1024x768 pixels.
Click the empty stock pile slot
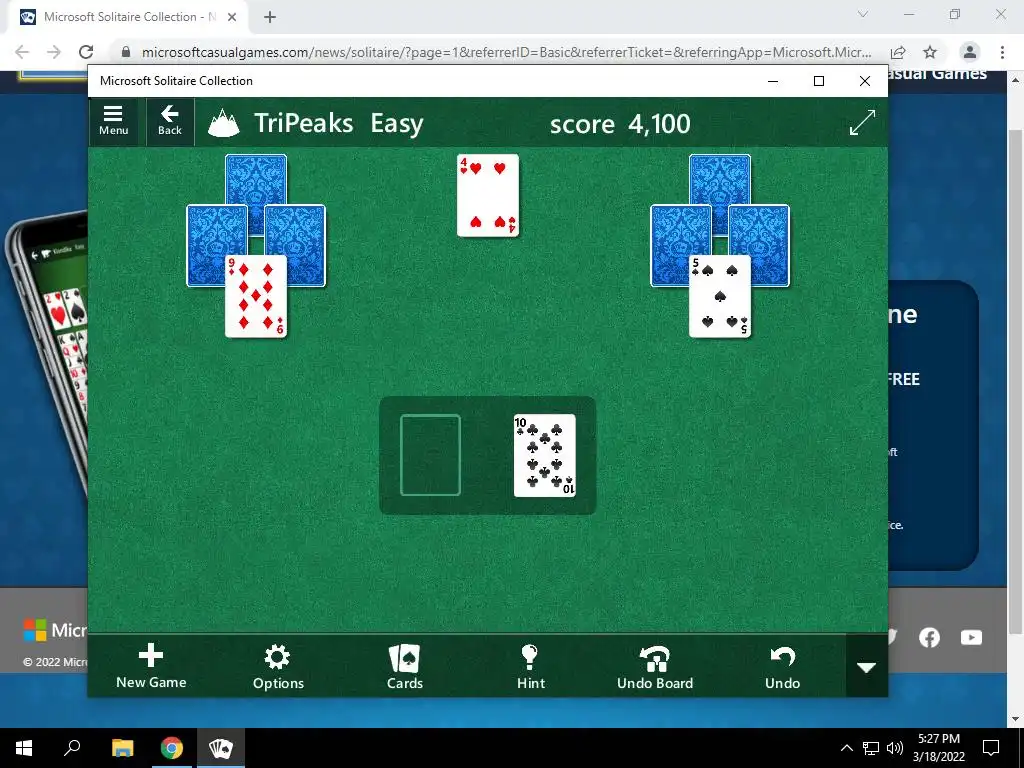click(x=430, y=455)
